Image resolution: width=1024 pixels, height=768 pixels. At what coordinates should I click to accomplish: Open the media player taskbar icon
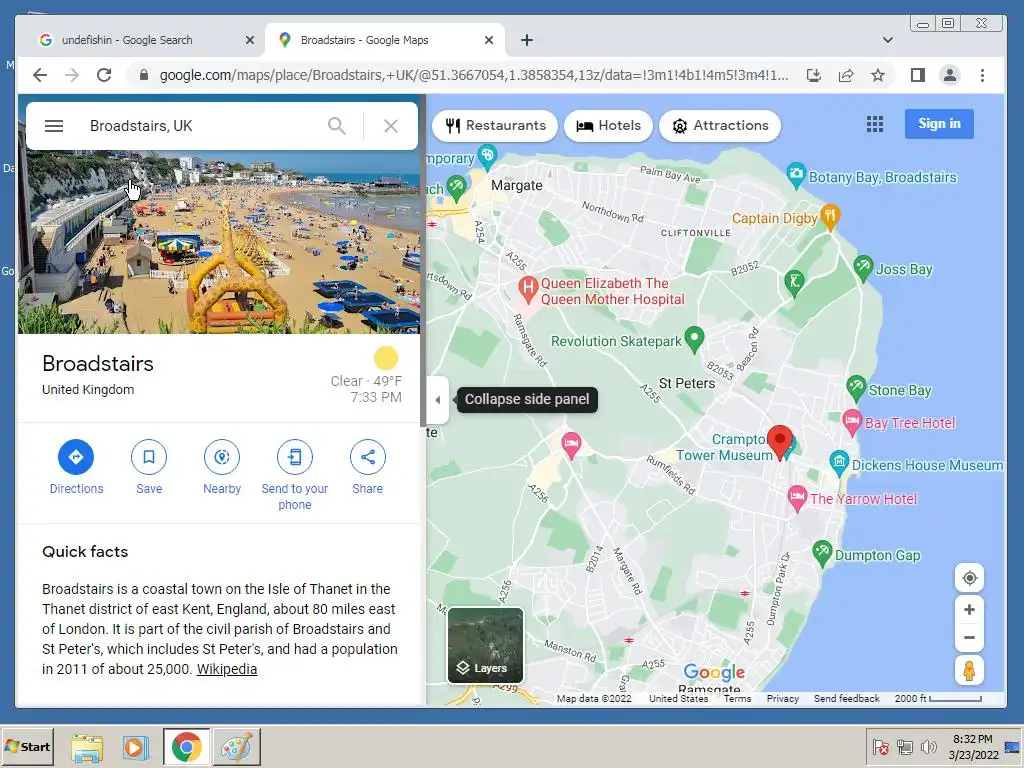pos(135,747)
